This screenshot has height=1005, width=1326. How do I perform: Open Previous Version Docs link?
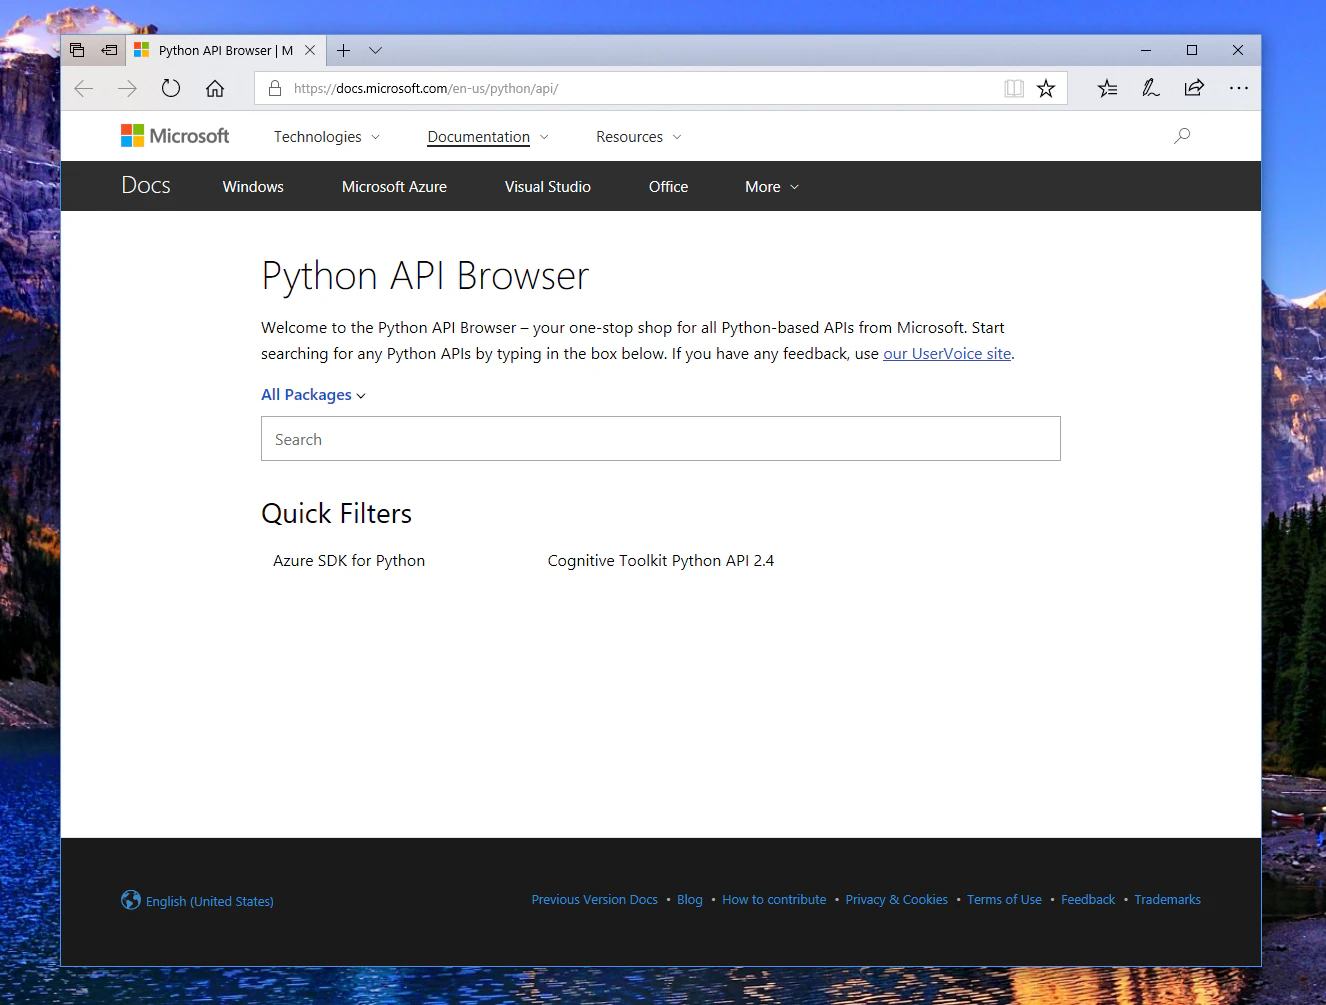coord(595,900)
